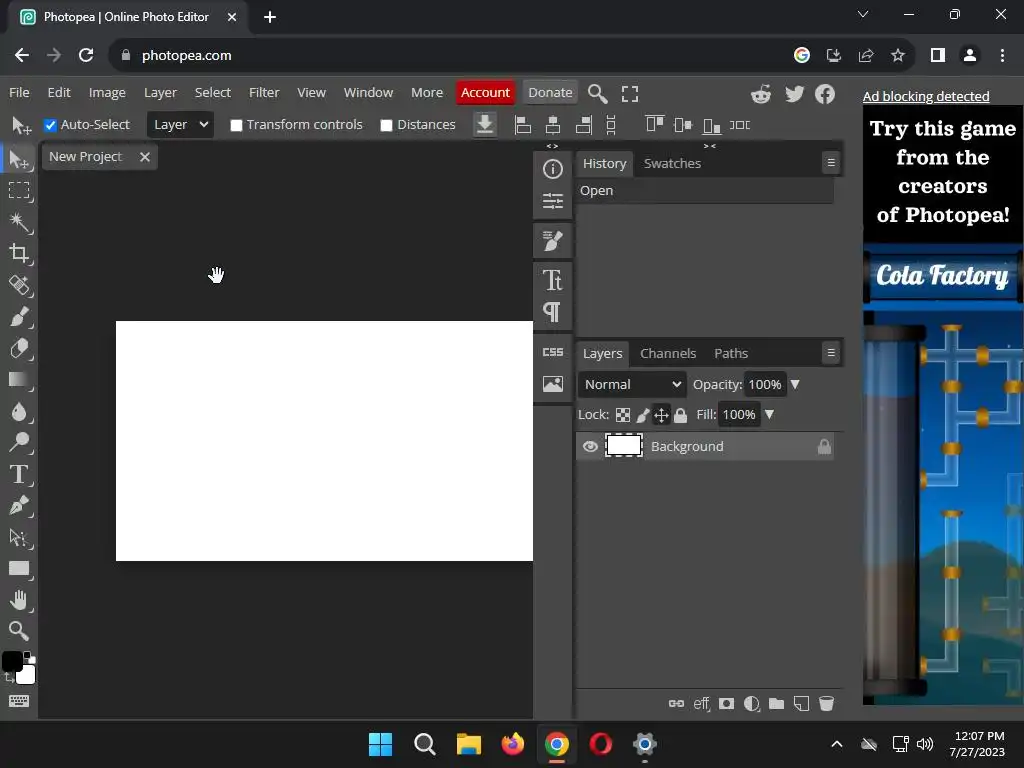Screen dimensions: 1024x768
Task: Toggle lock transparent pixels
Action: 623,415
